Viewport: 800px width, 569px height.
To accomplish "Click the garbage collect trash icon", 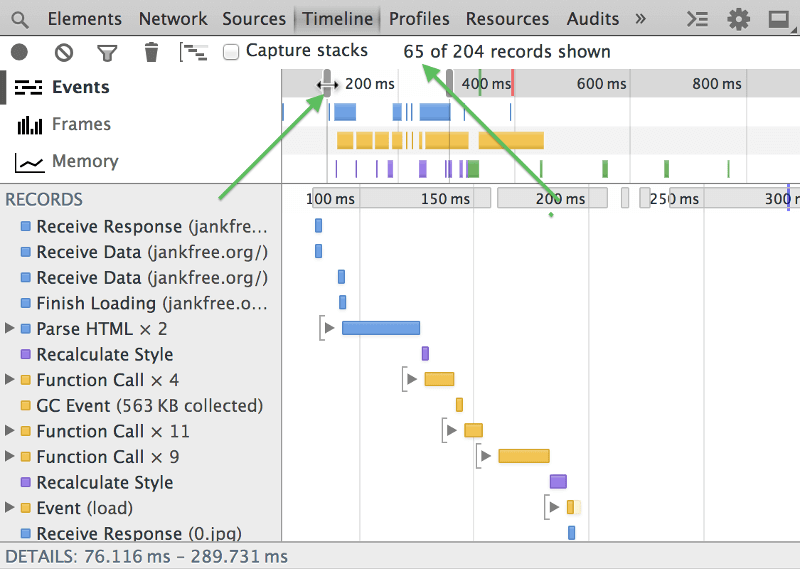I will (x=151, y=52).
